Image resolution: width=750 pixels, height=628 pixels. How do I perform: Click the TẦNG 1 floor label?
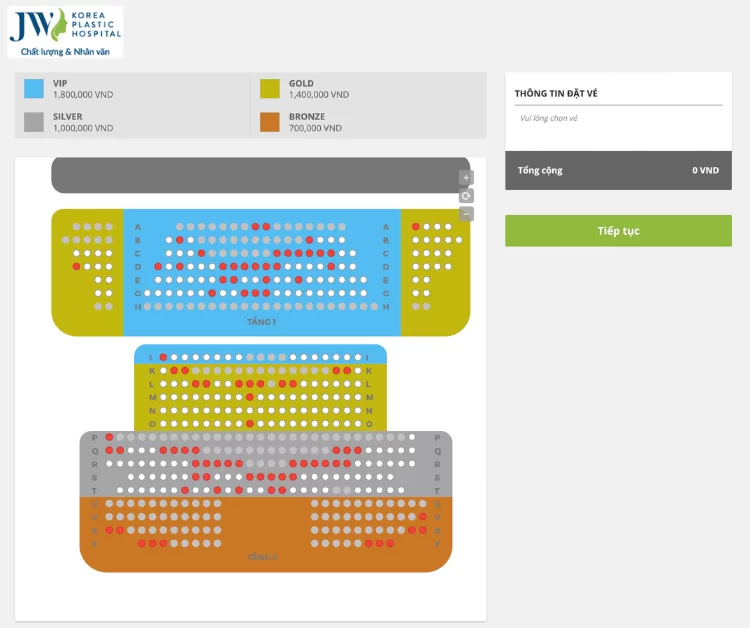(x=261, y=322)
